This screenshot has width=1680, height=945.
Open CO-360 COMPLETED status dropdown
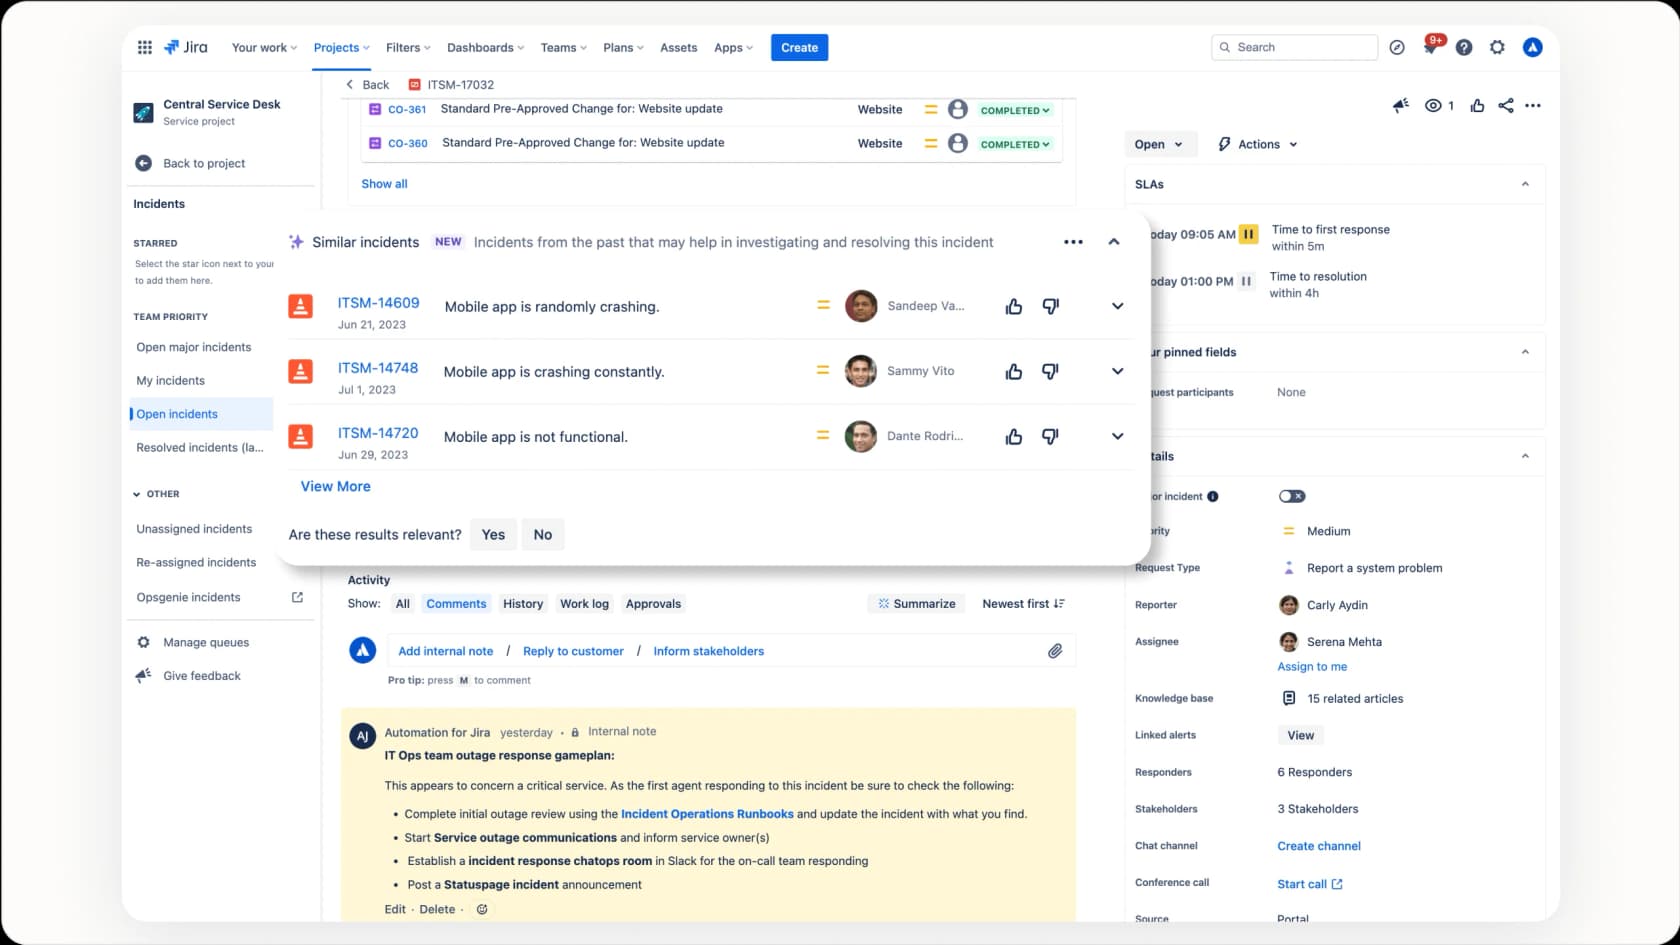point(1015,144)
